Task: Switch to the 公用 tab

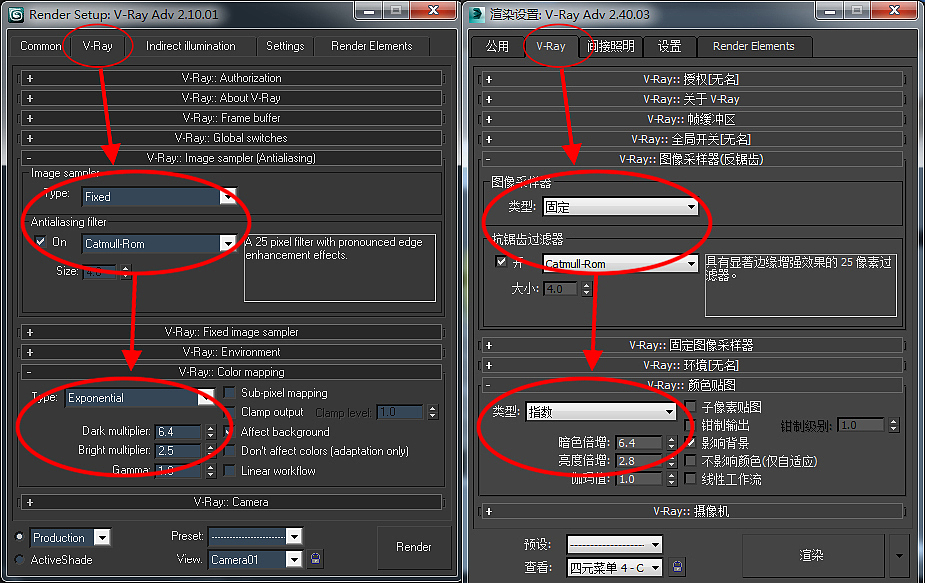Action: [x=497, y=47]
